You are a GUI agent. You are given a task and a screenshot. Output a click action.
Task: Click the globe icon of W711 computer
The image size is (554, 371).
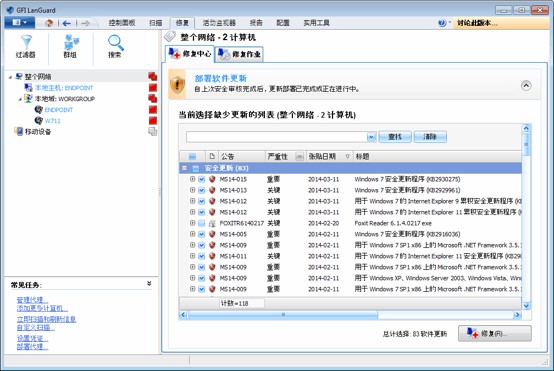click(x=39, y=120)
